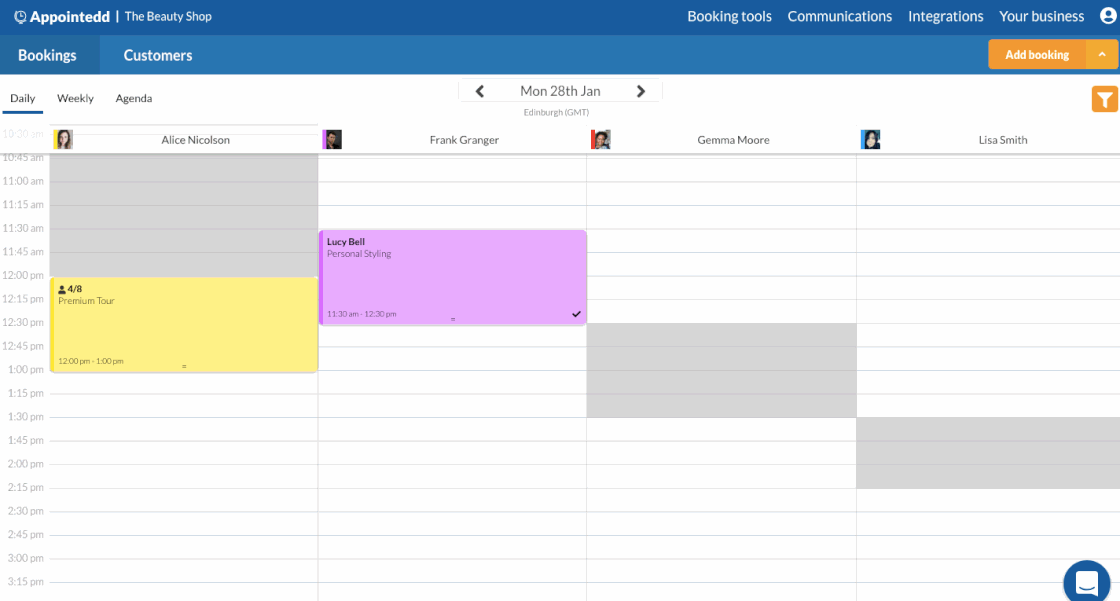1120x601 pixels.
Task: Click Lisa Smith's avatar photo
Action: coord(870,140)
